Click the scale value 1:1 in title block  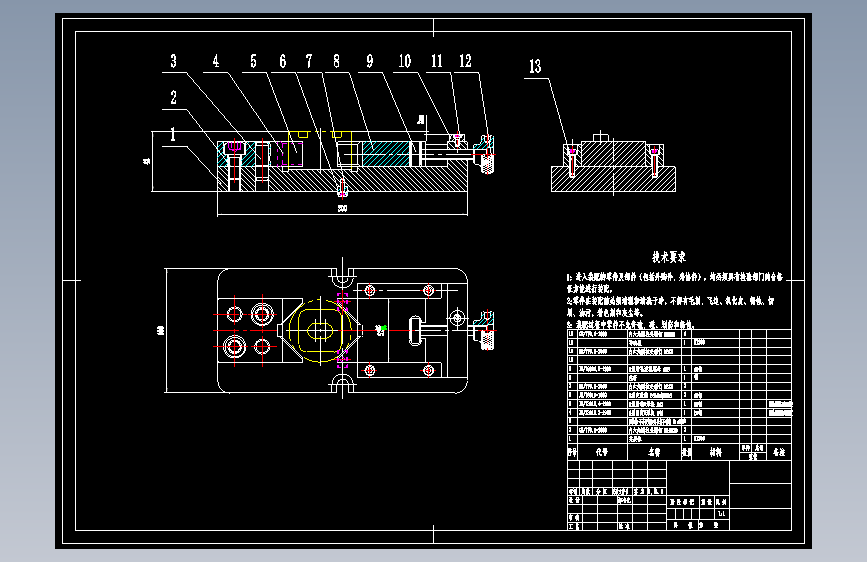(722, 514)
